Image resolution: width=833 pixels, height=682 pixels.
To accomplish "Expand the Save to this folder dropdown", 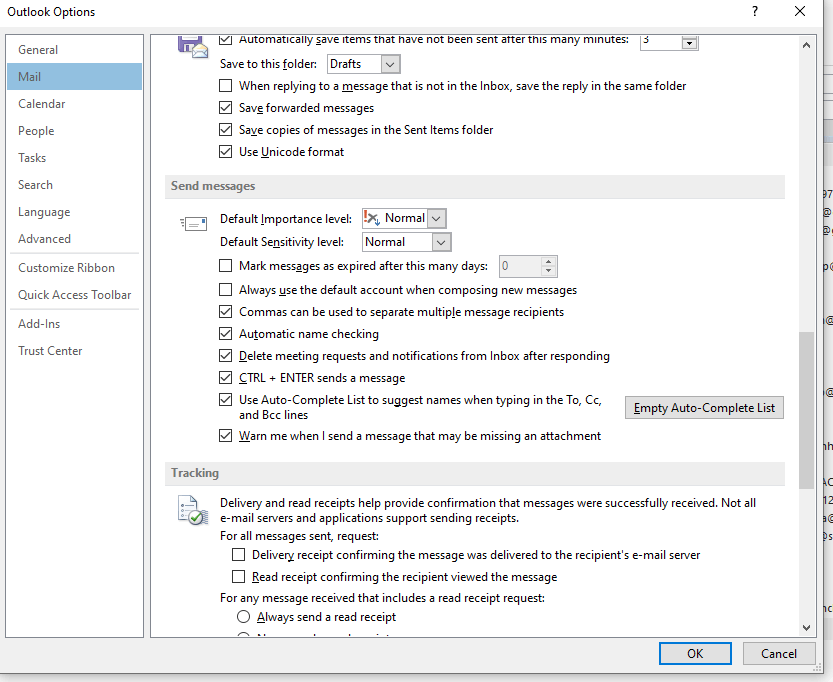I will click(390, 64).
